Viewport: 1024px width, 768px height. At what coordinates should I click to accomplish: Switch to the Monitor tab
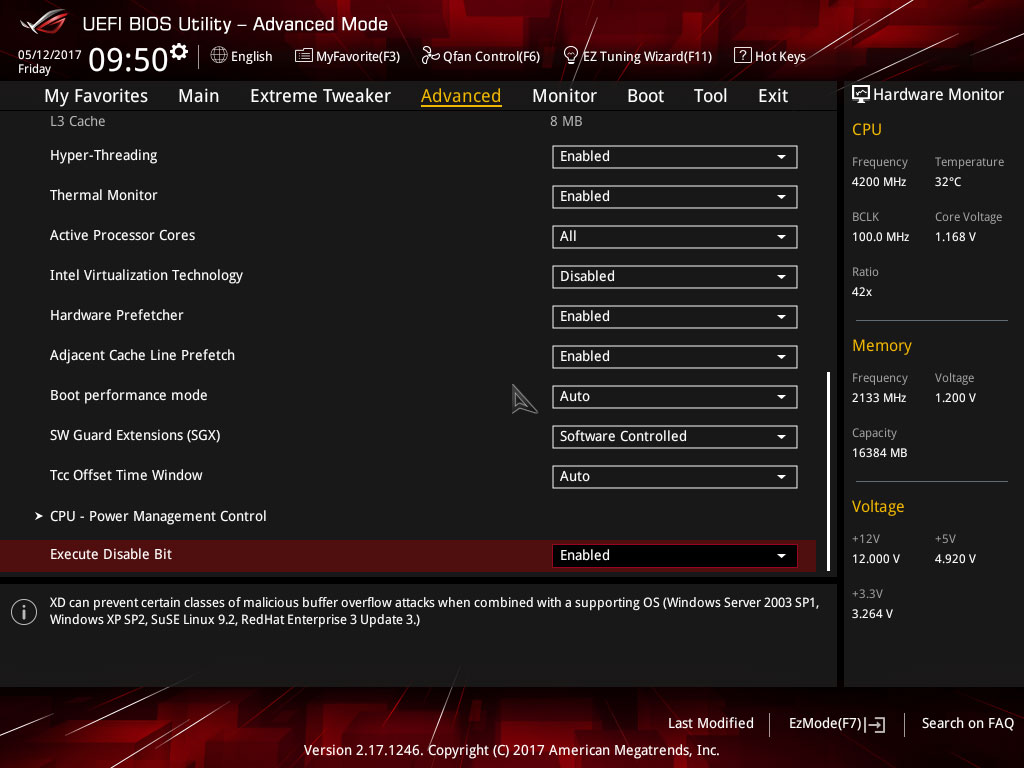point(564,96)
